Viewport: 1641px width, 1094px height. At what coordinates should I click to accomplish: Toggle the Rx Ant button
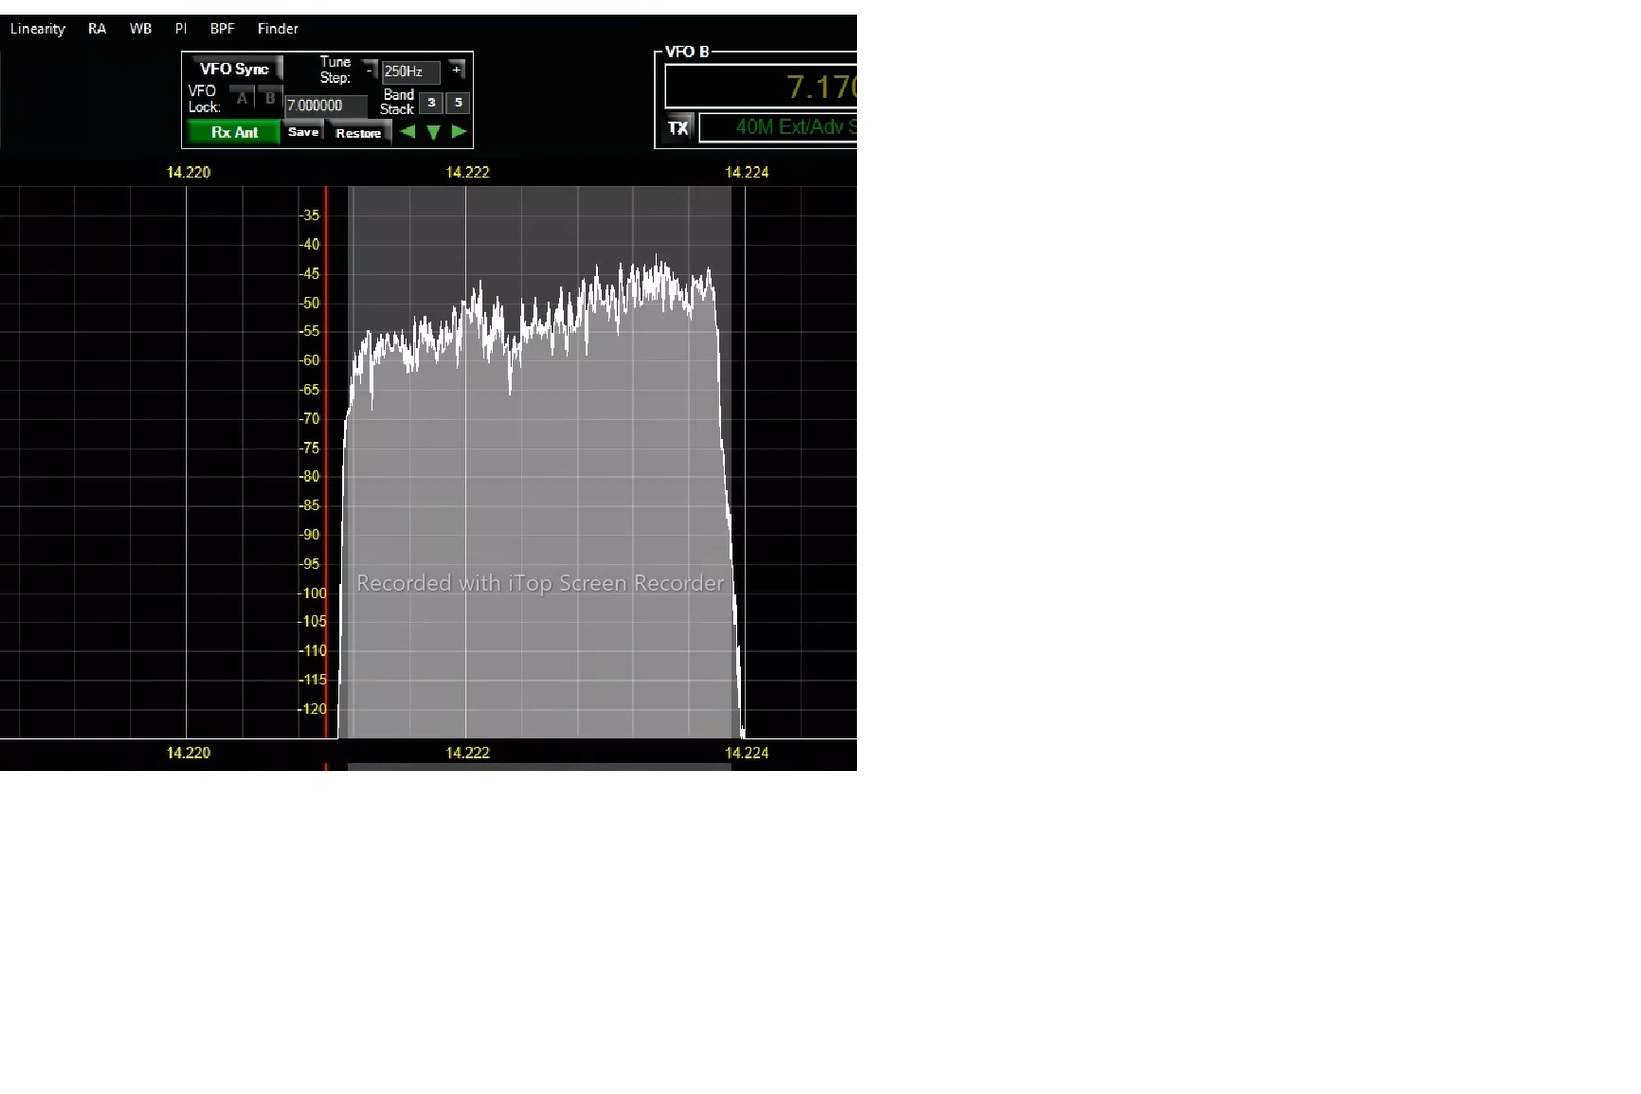[234, 132]
